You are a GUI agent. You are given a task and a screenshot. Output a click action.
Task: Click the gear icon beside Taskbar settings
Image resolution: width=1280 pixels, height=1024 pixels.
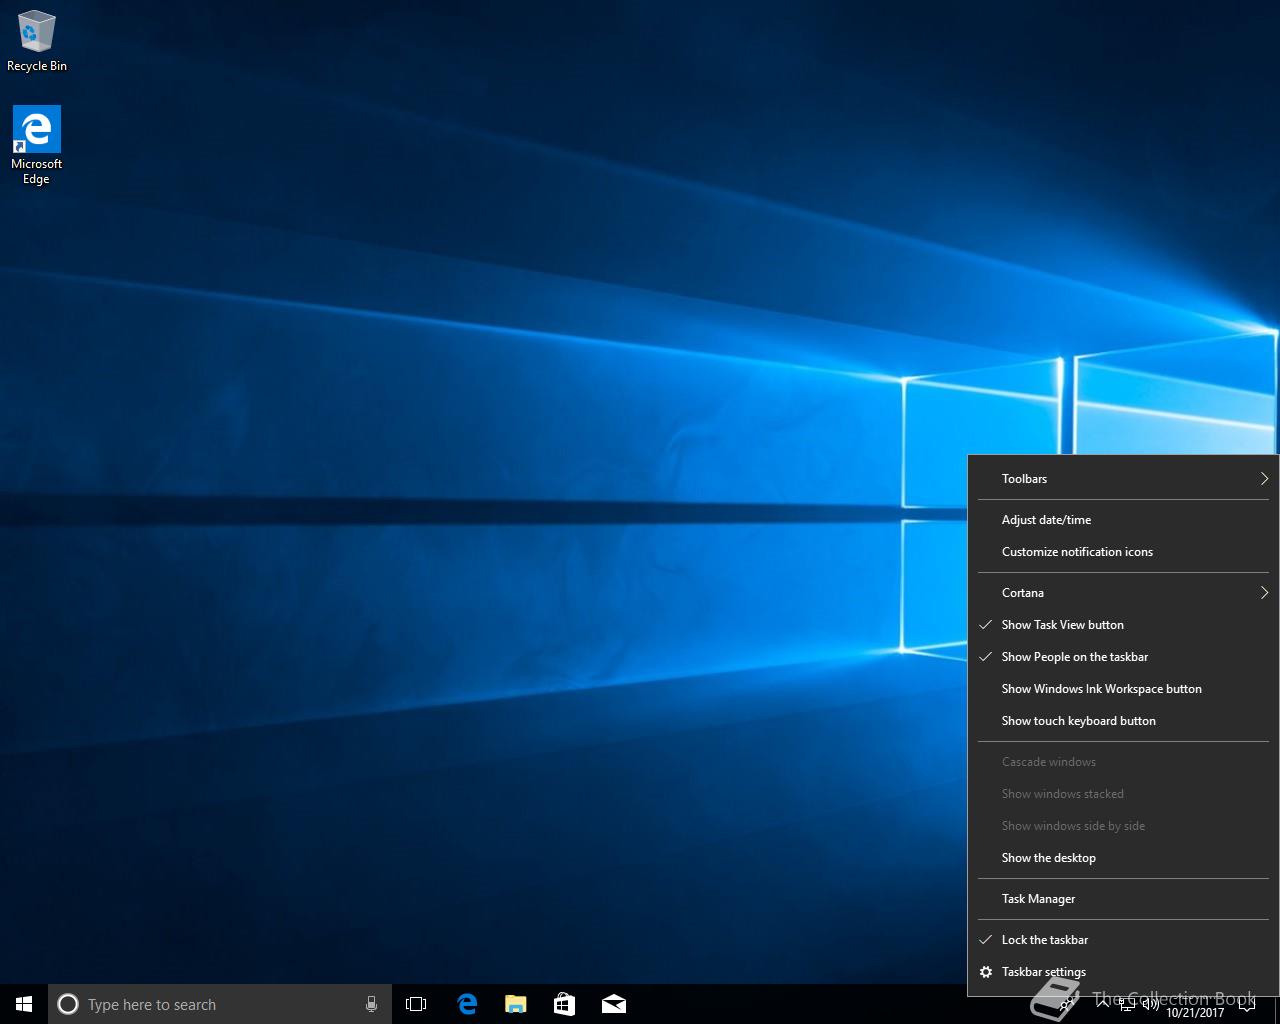(x=986, y=972)
